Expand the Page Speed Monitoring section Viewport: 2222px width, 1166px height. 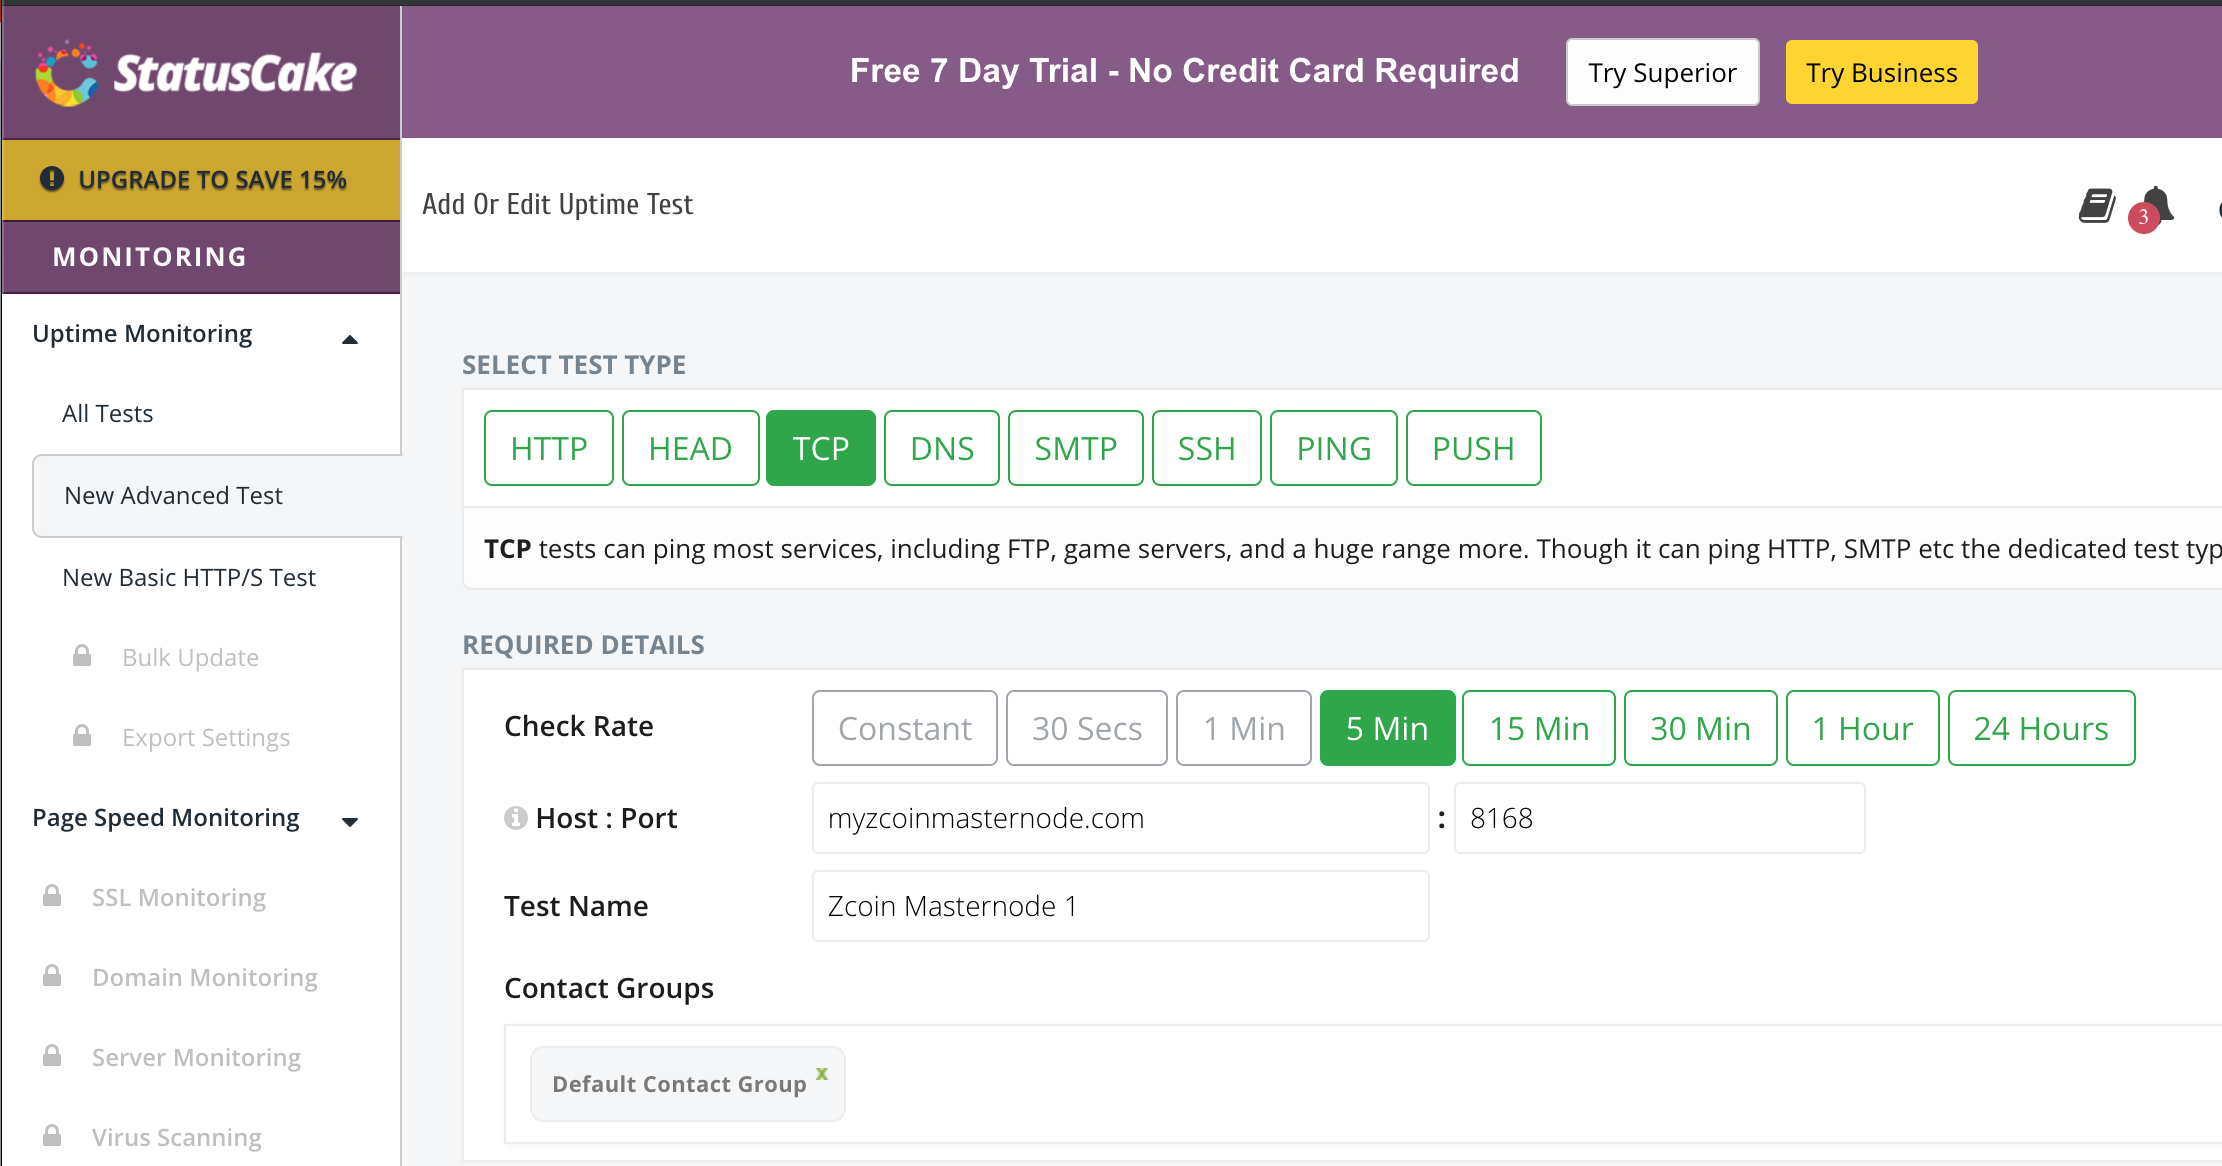pyautogui.click(x=349, y=822)
